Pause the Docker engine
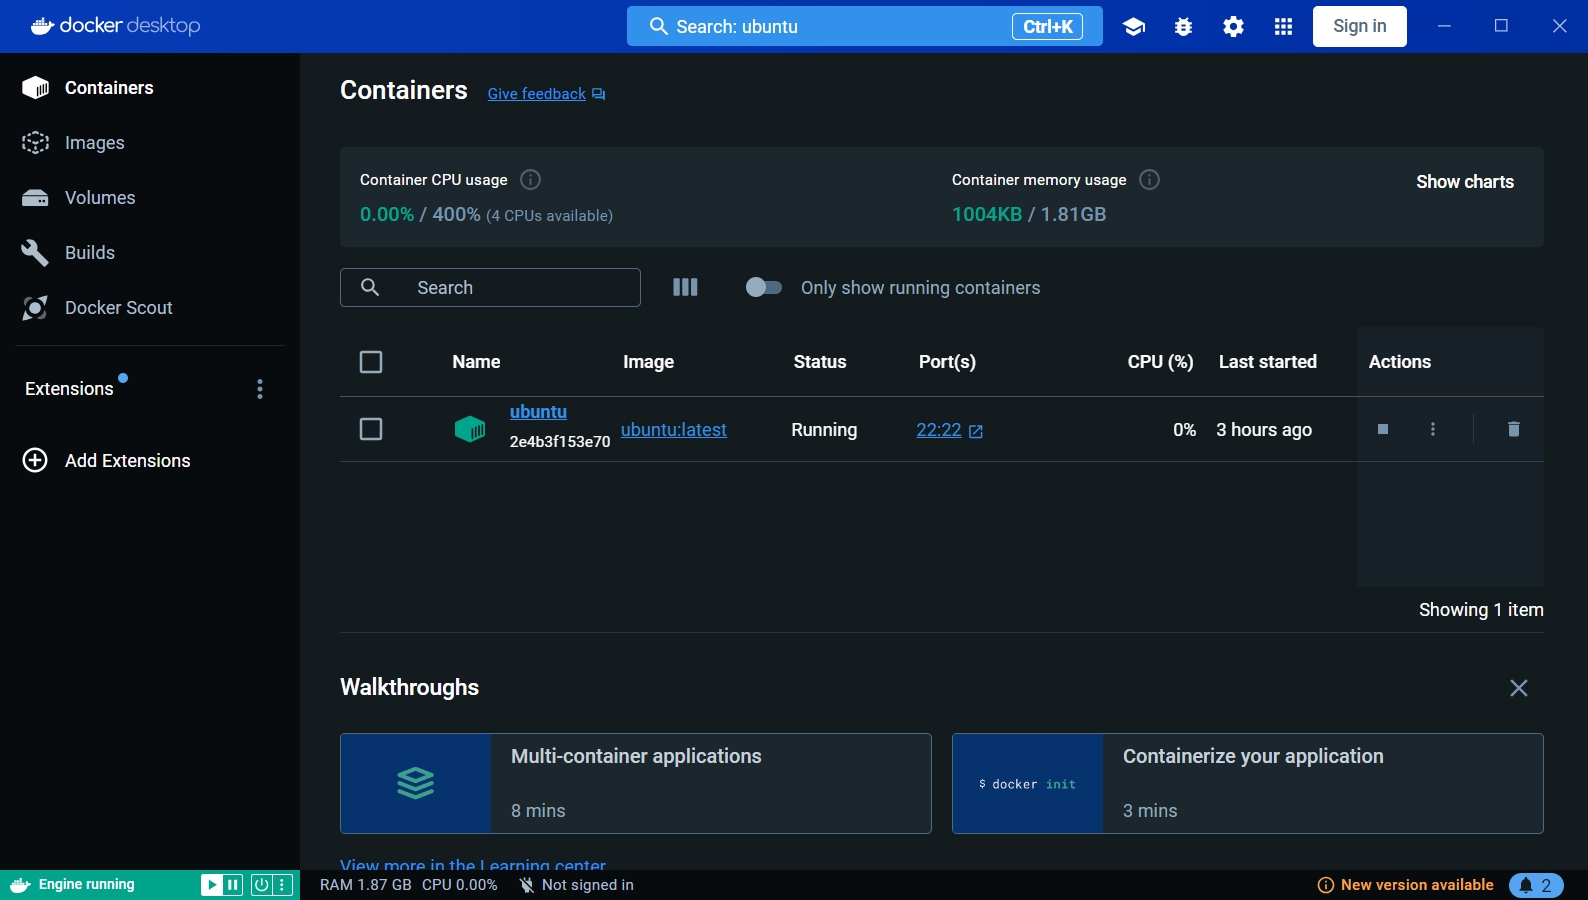This screenshot has width=1588, height=900. click(233, 885)
